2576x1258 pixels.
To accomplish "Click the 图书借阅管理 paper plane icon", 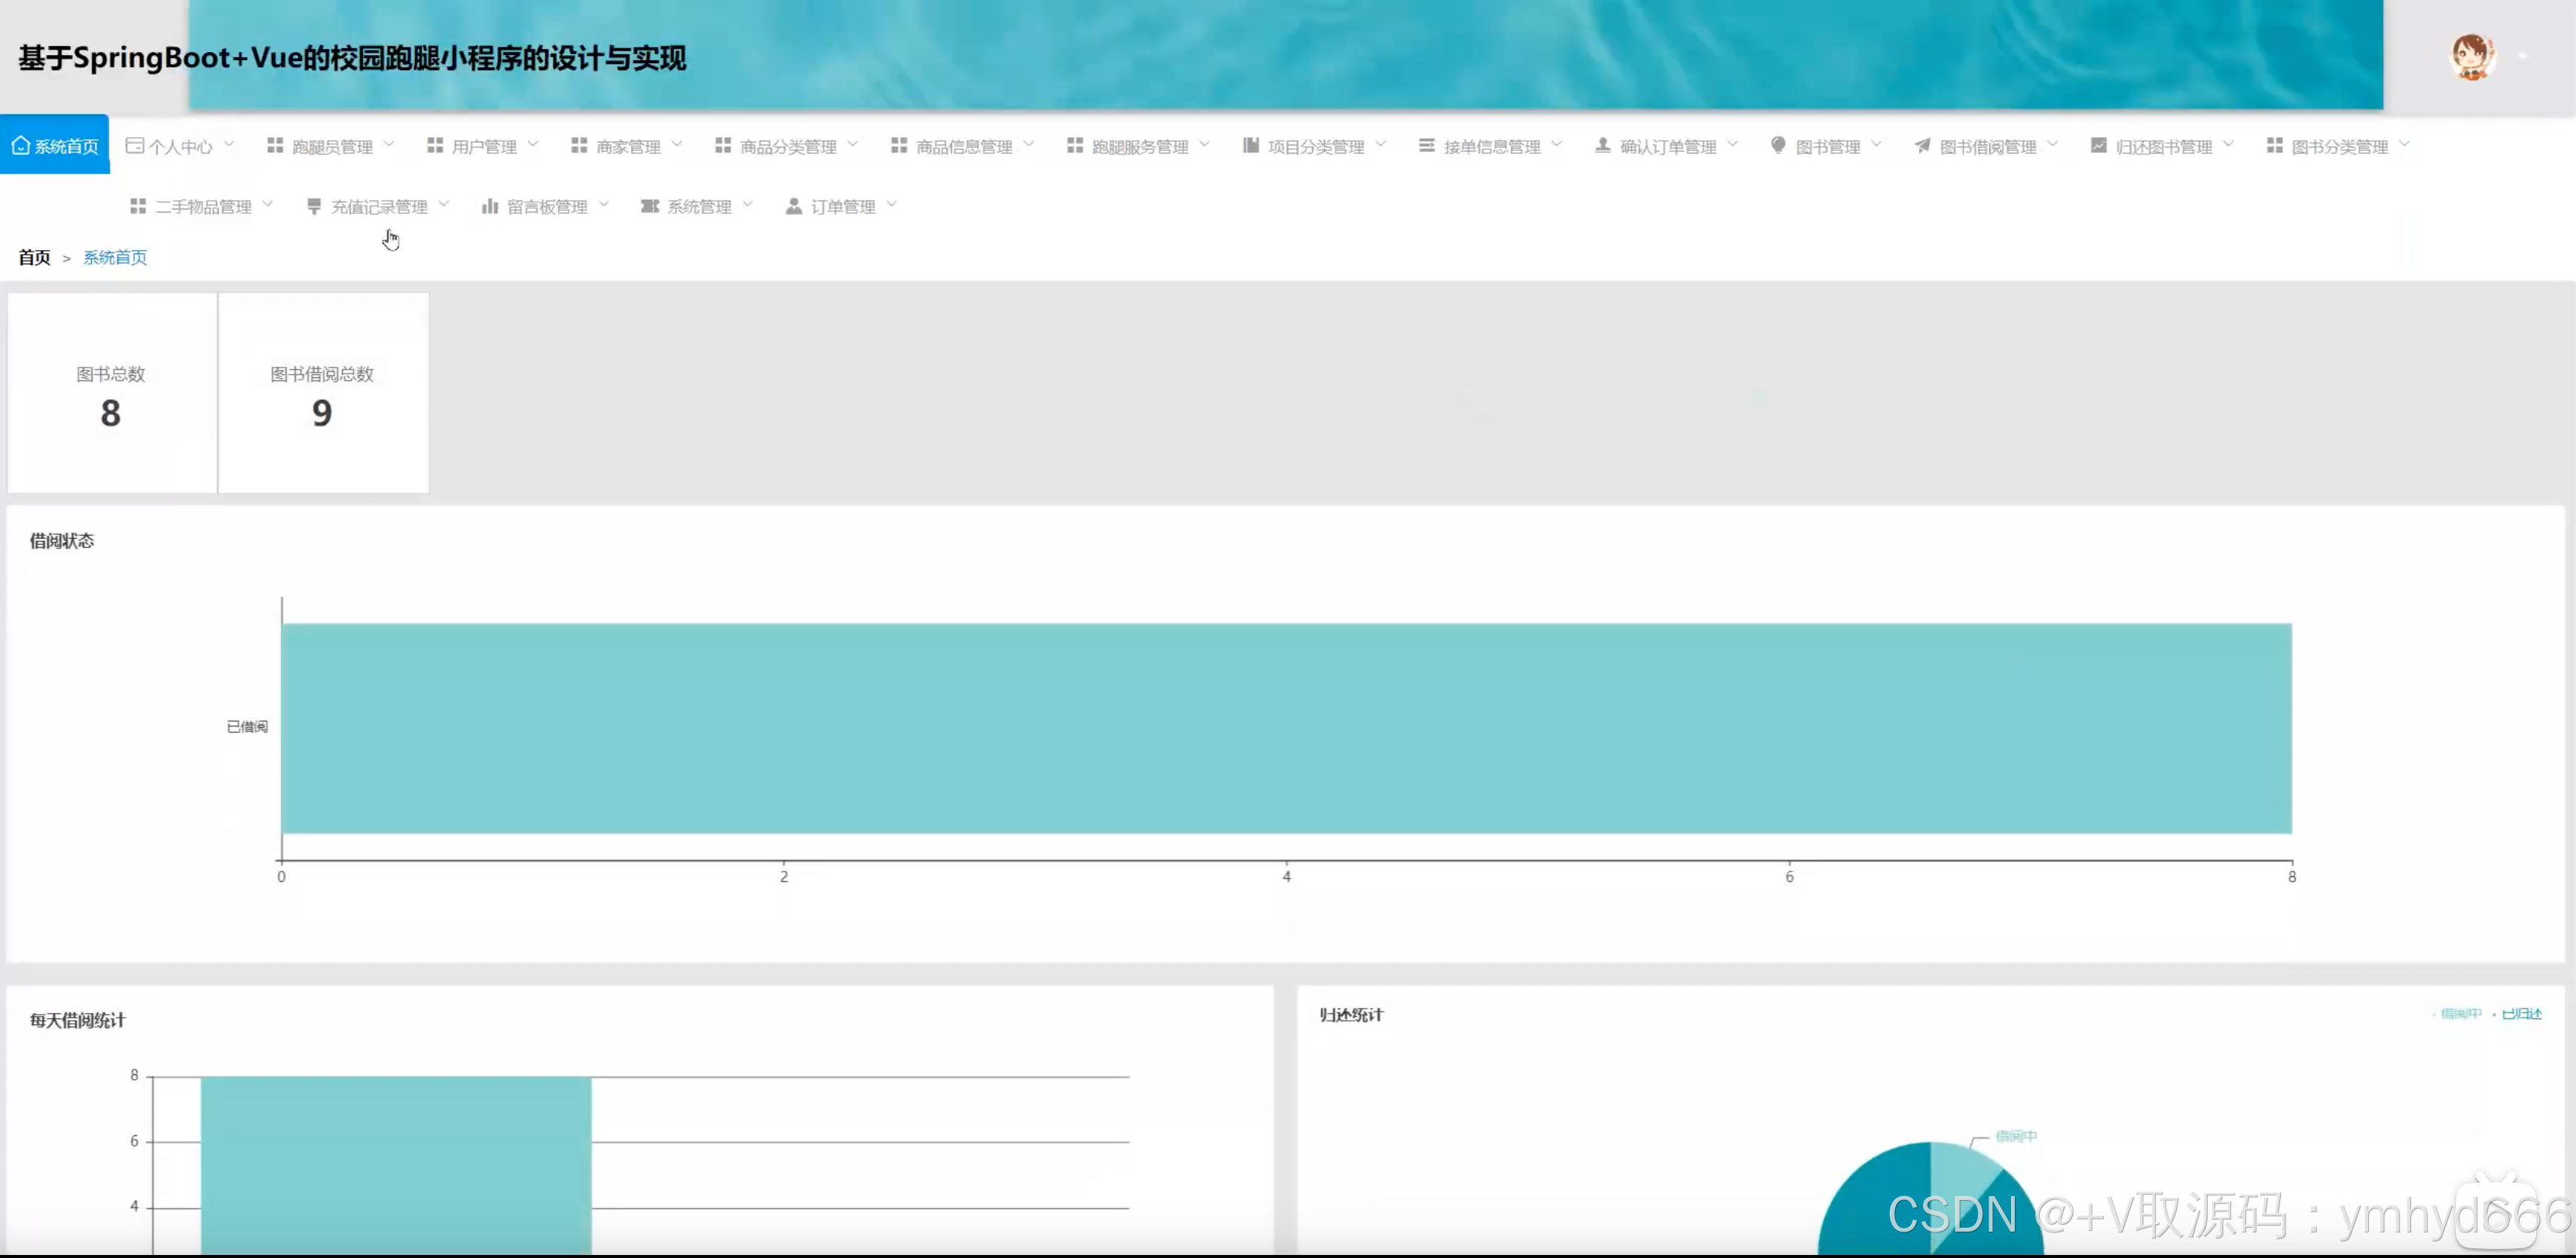I will pyautogui.click(x=1922, y=146).
